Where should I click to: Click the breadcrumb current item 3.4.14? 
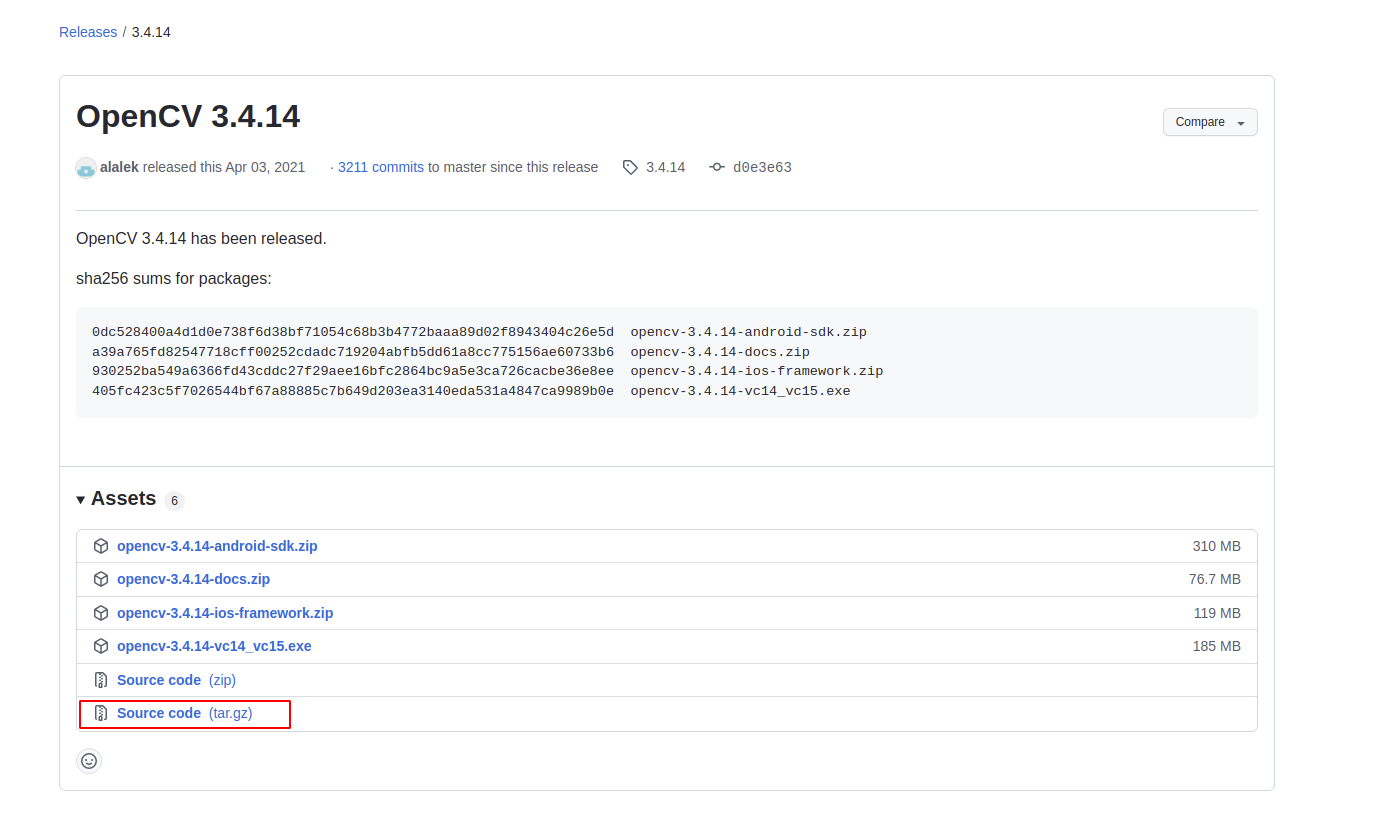(x=151, y=32)
